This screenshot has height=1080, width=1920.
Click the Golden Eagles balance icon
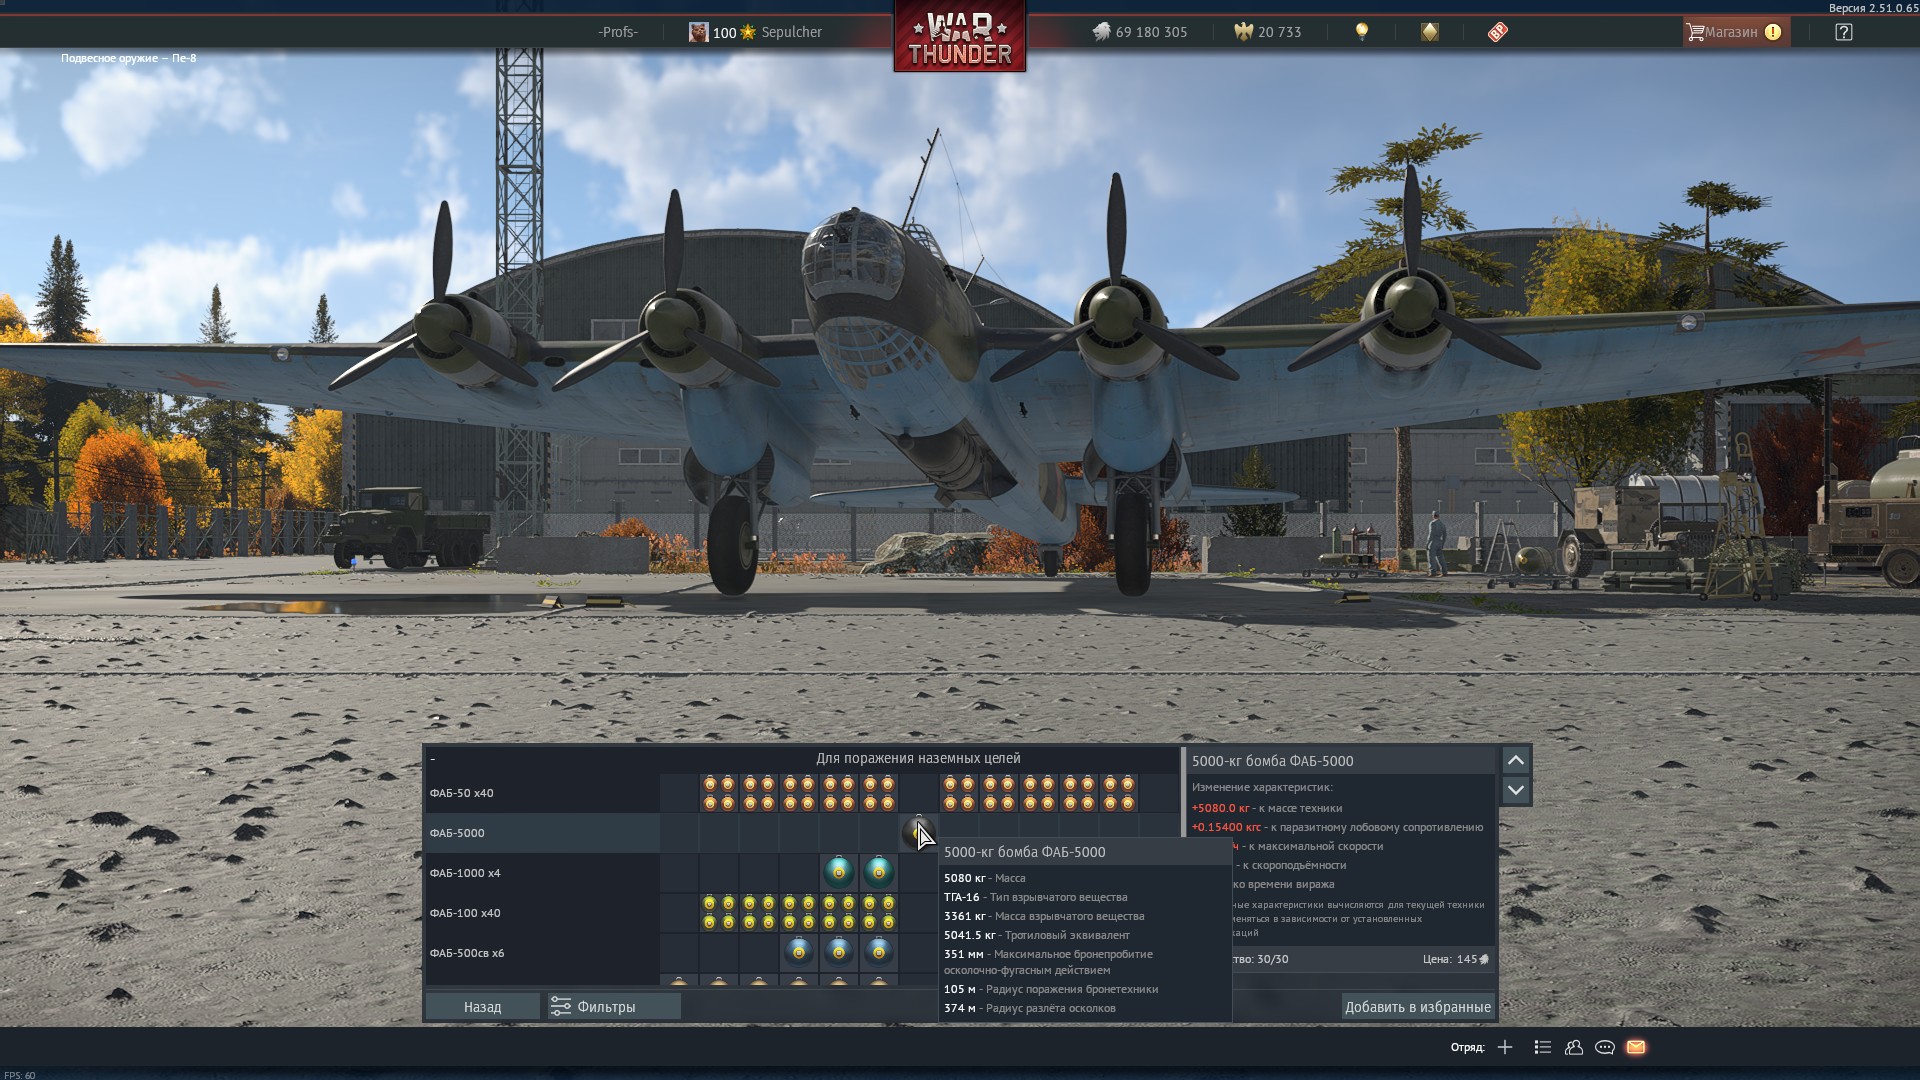[1243, 32]
